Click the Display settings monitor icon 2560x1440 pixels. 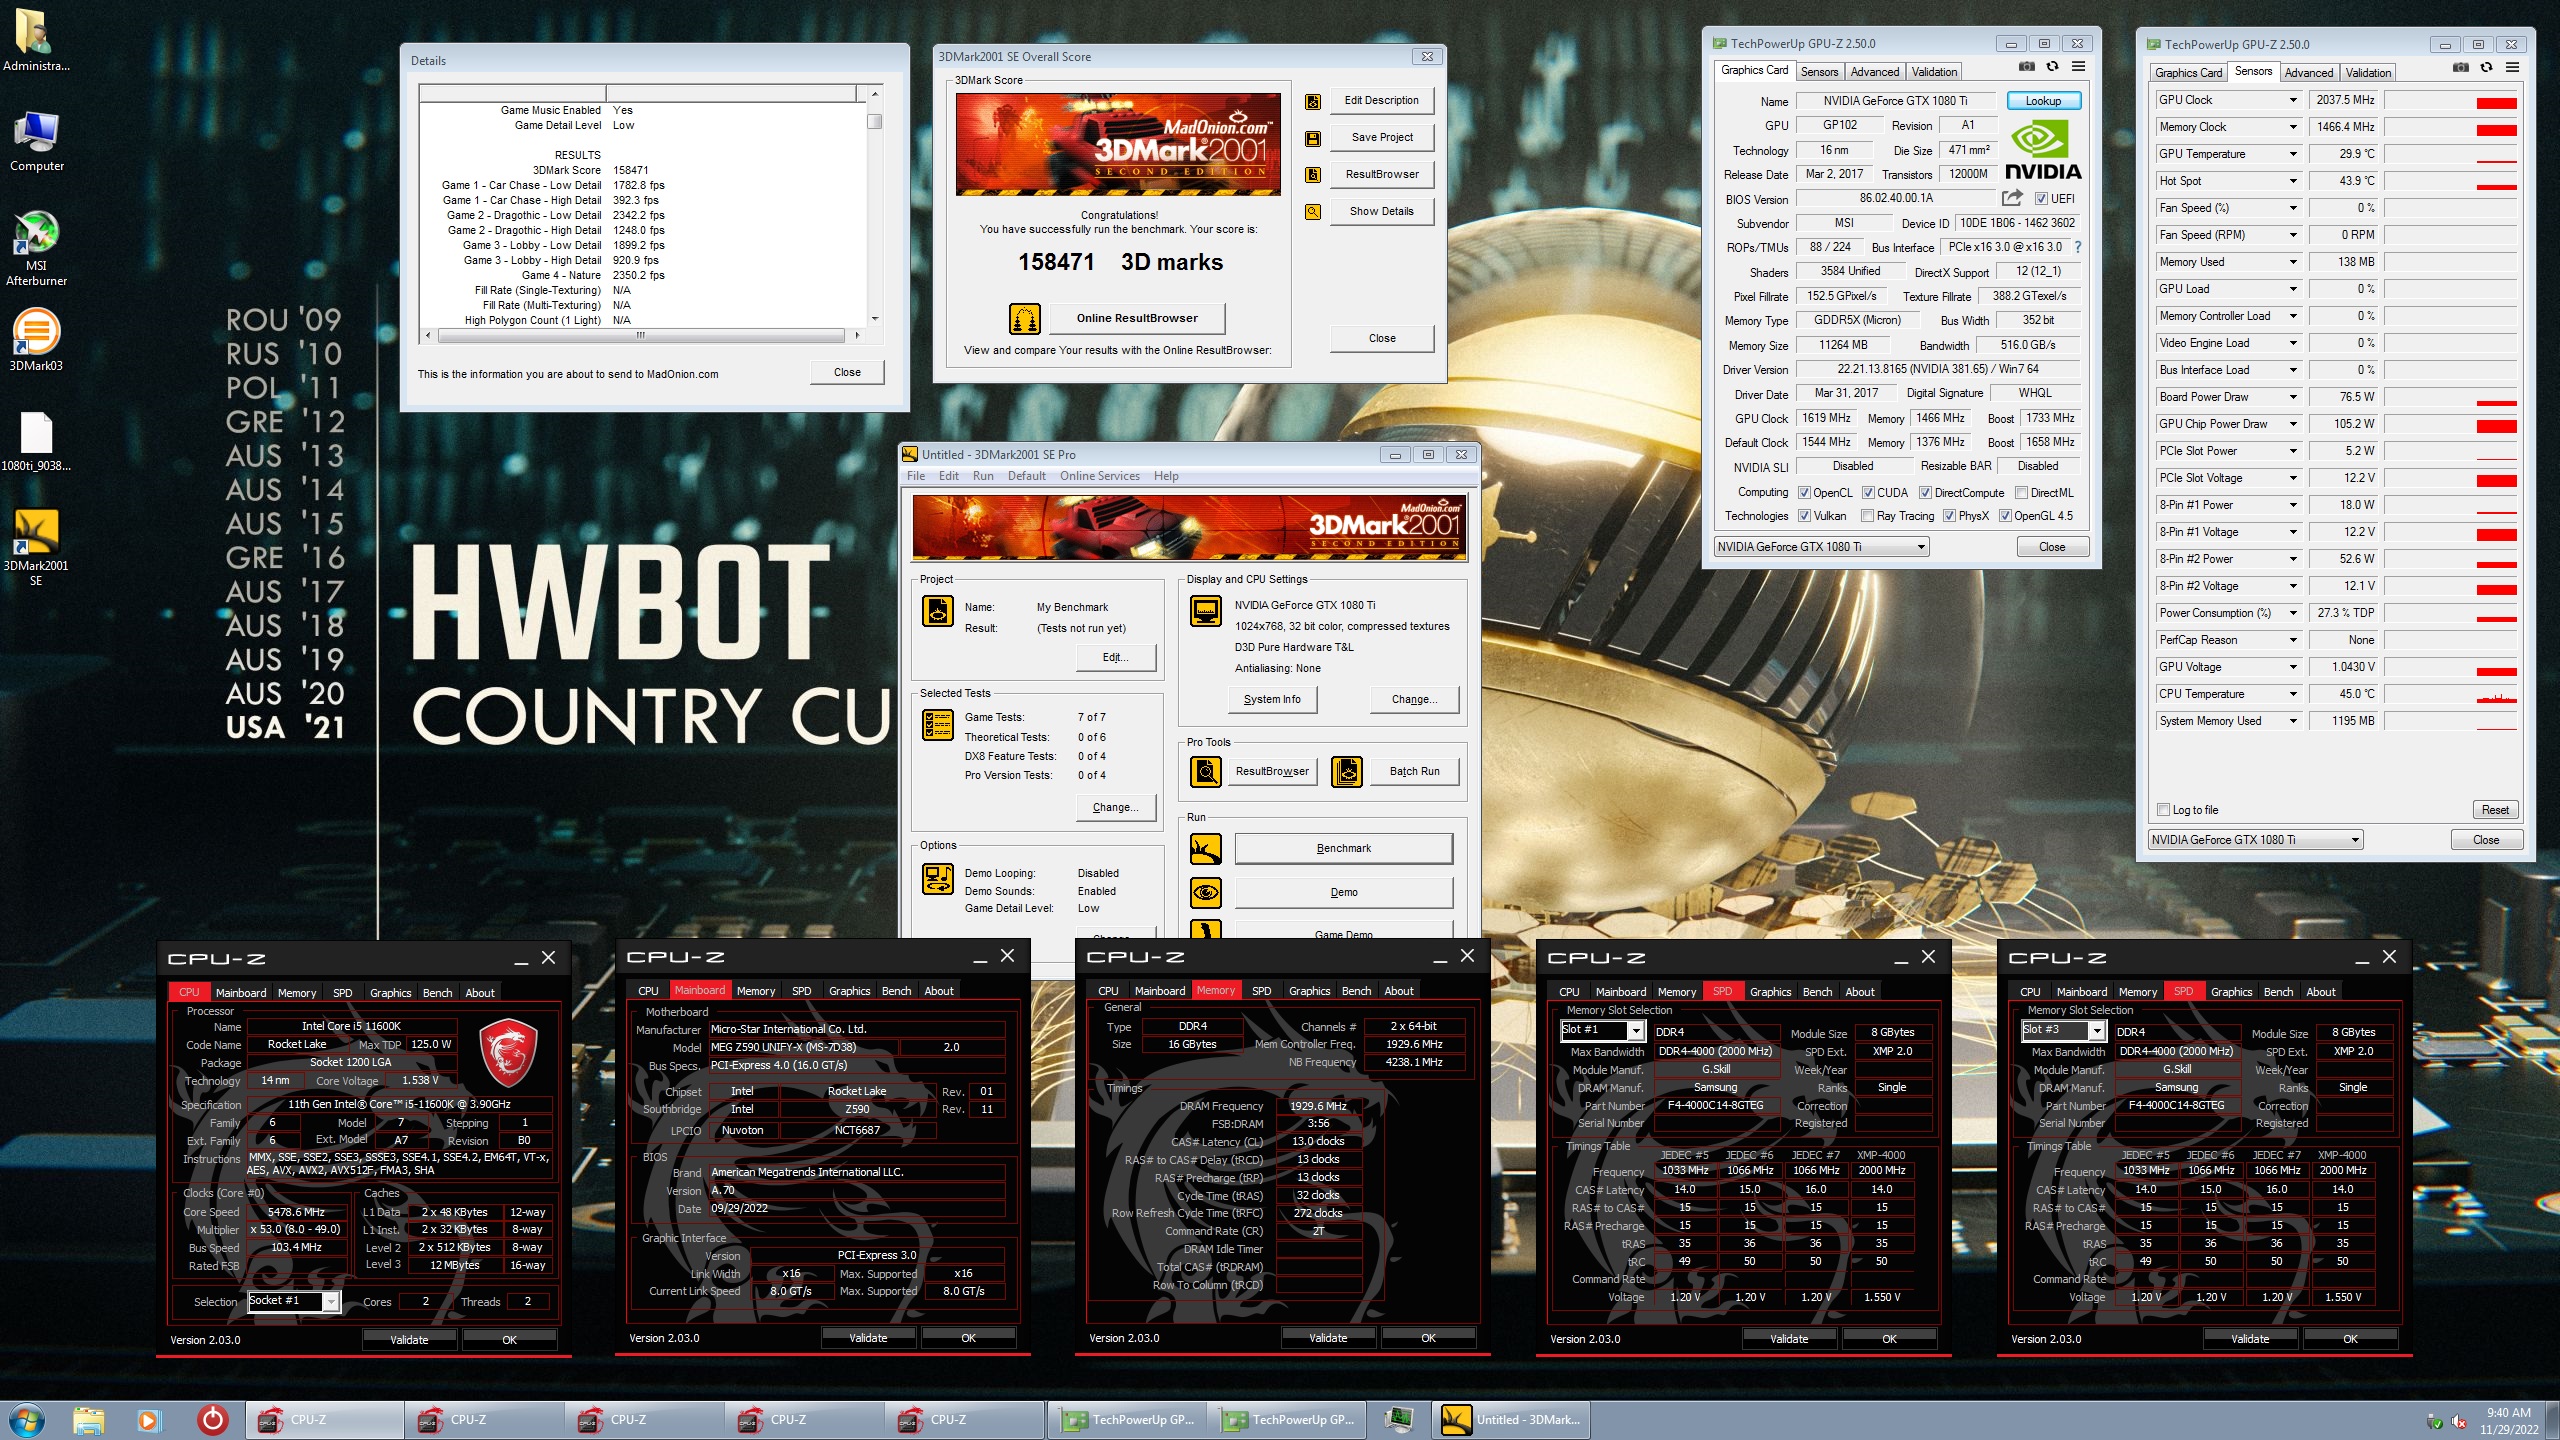pyautogui.click(x=1205, y=610)
